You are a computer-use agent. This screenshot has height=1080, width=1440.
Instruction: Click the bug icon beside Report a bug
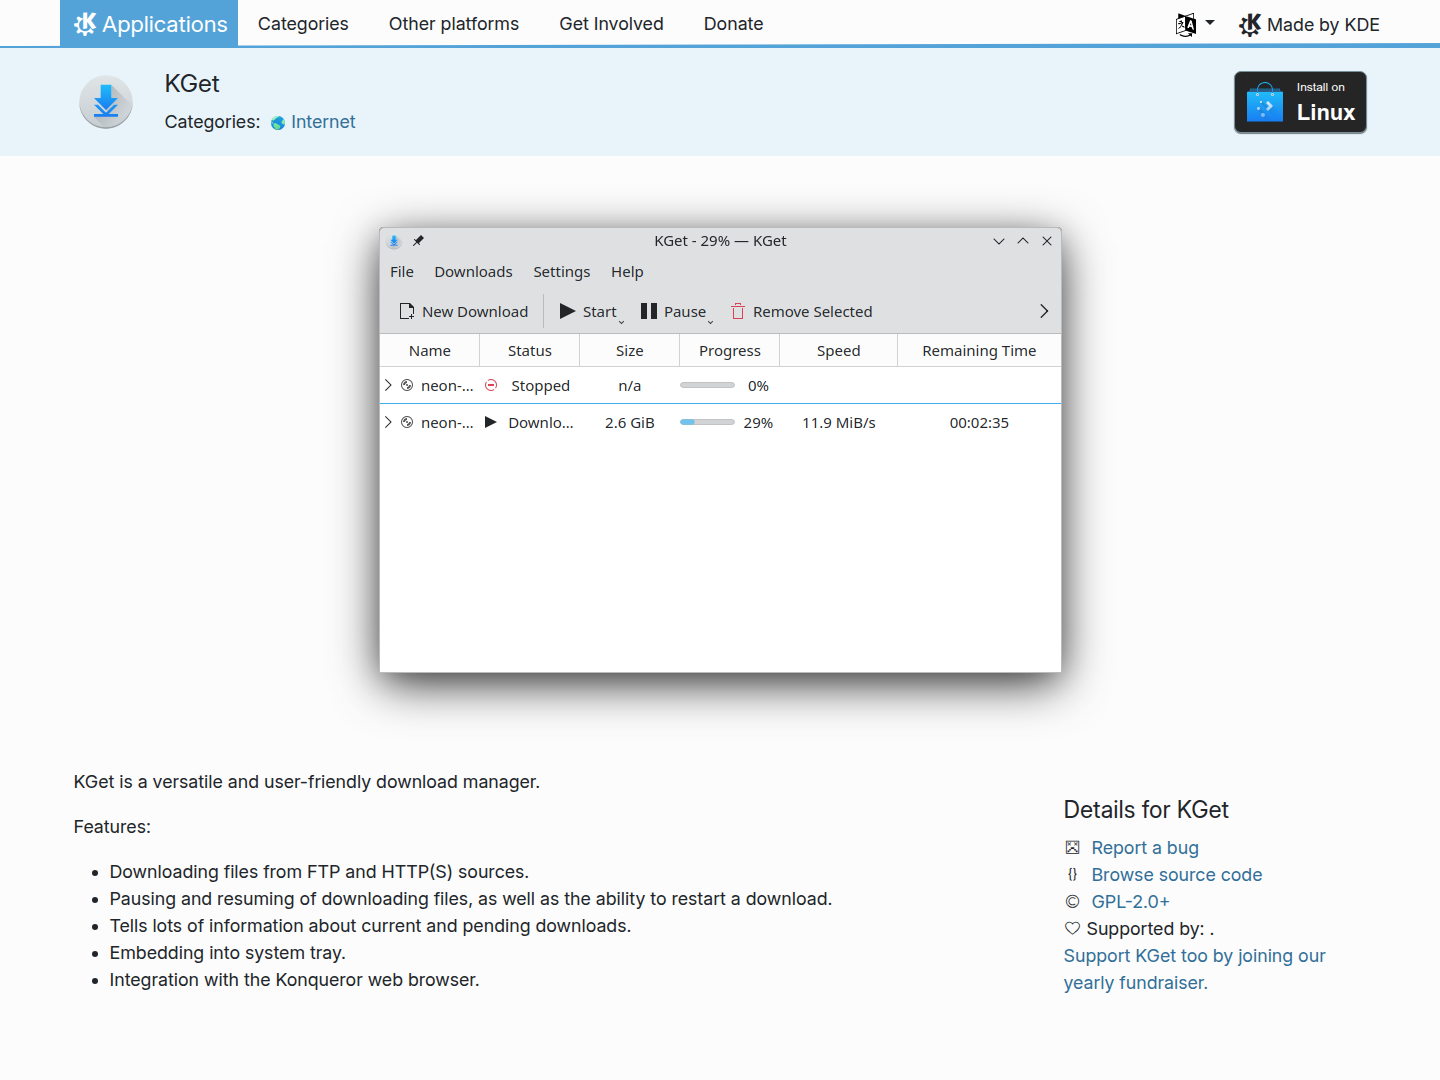tap(1072, 848)
